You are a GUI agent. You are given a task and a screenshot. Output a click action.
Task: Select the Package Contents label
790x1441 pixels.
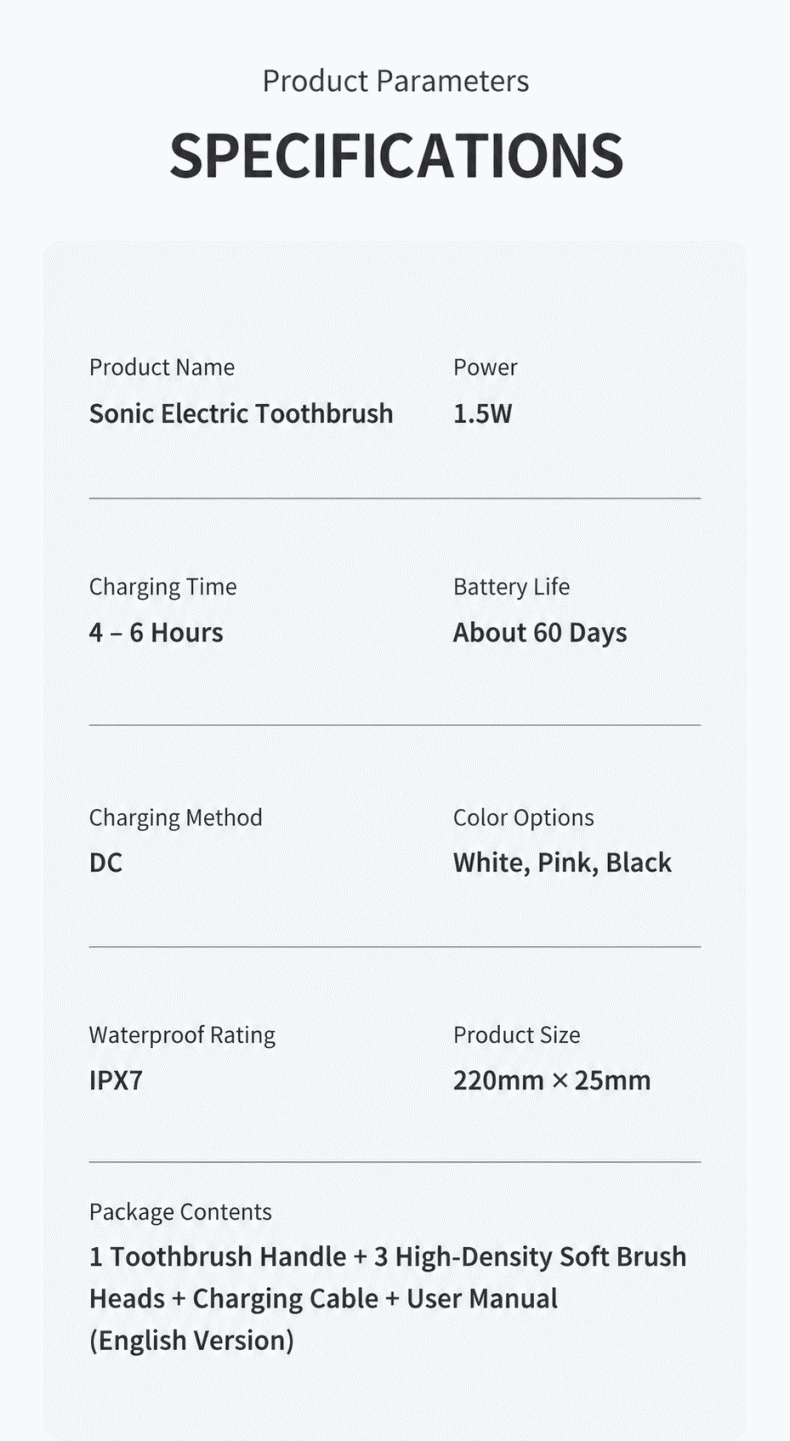(x=180, y=1212)
